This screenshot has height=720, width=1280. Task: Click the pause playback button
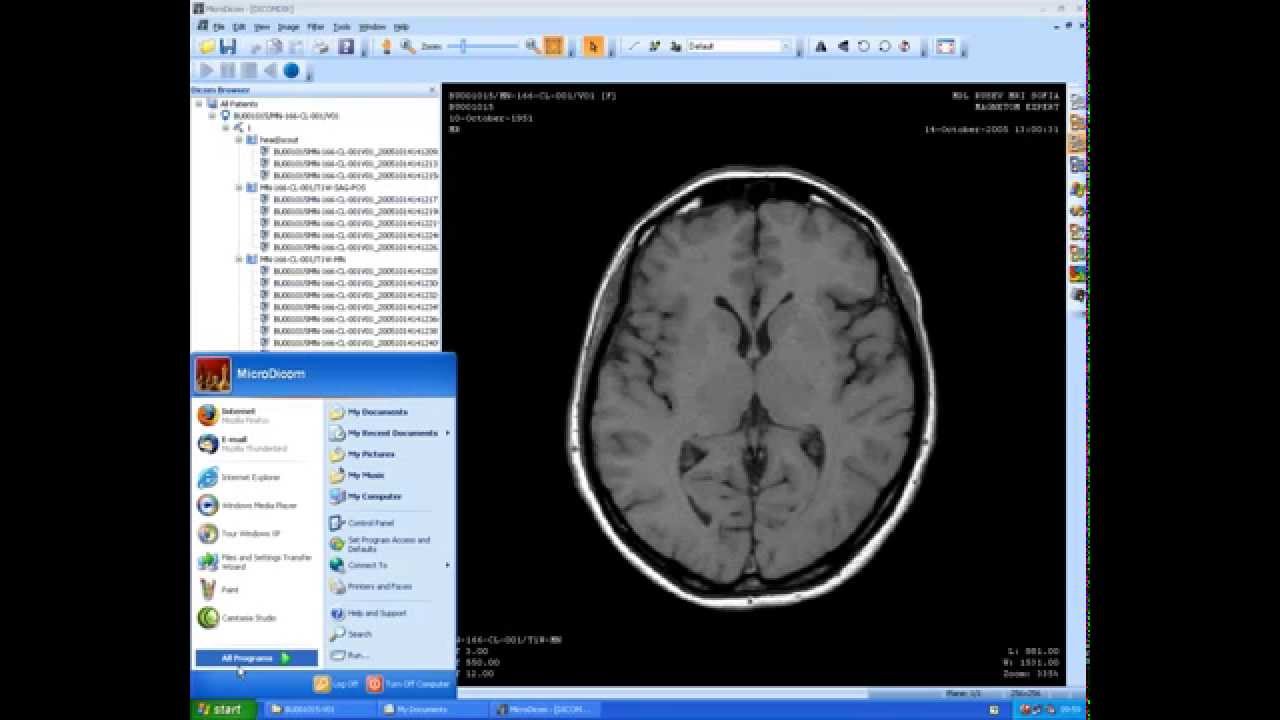click(x=228, y=71)
